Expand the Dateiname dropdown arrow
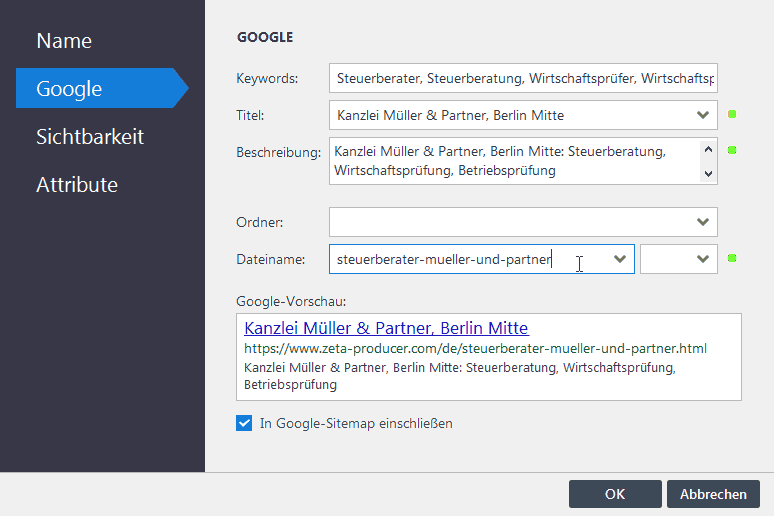774x516 pixels. [620, 259]
